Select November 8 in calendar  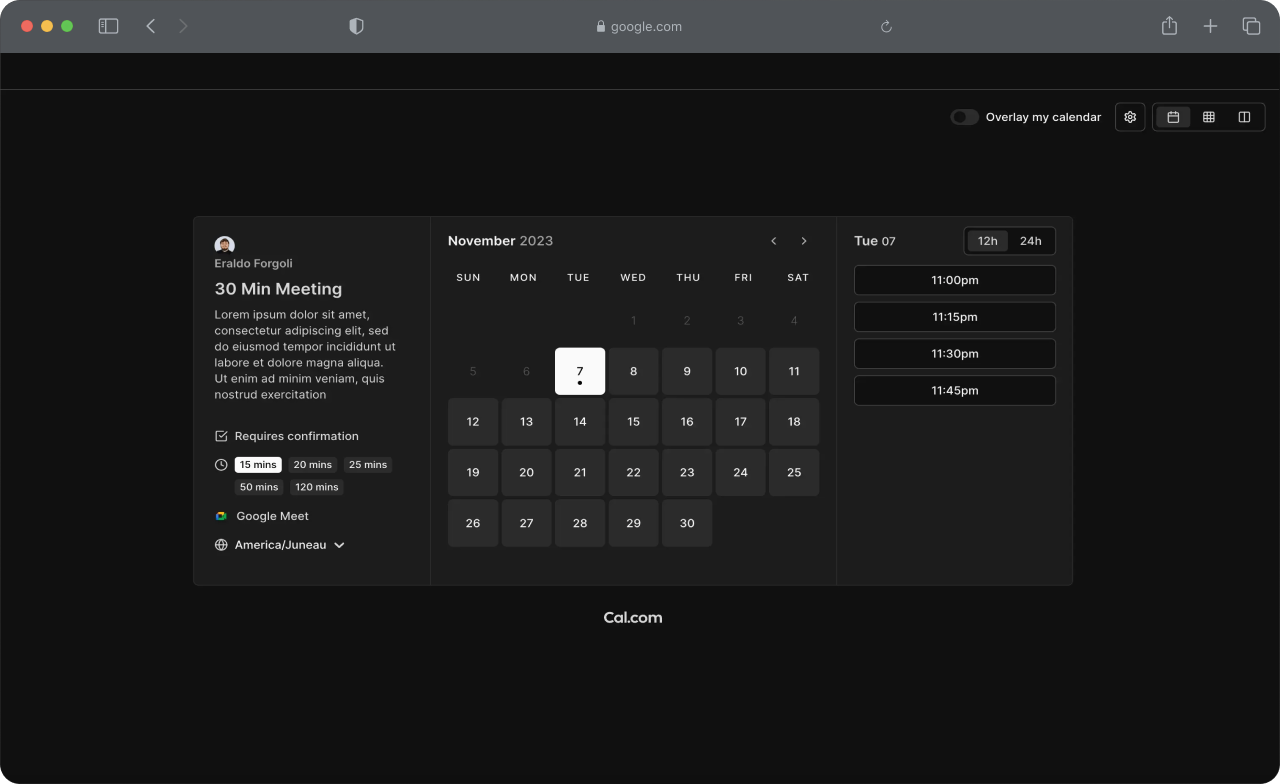pos(633,371)
